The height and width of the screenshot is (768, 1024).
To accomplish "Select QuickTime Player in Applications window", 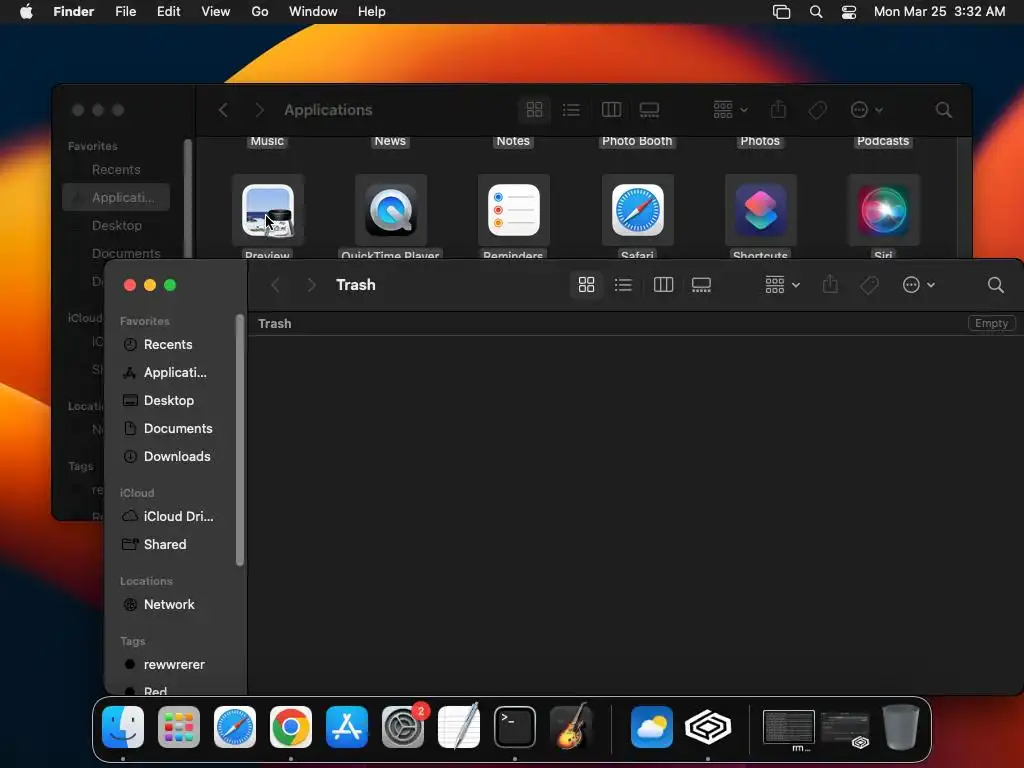I will point(391,210).
